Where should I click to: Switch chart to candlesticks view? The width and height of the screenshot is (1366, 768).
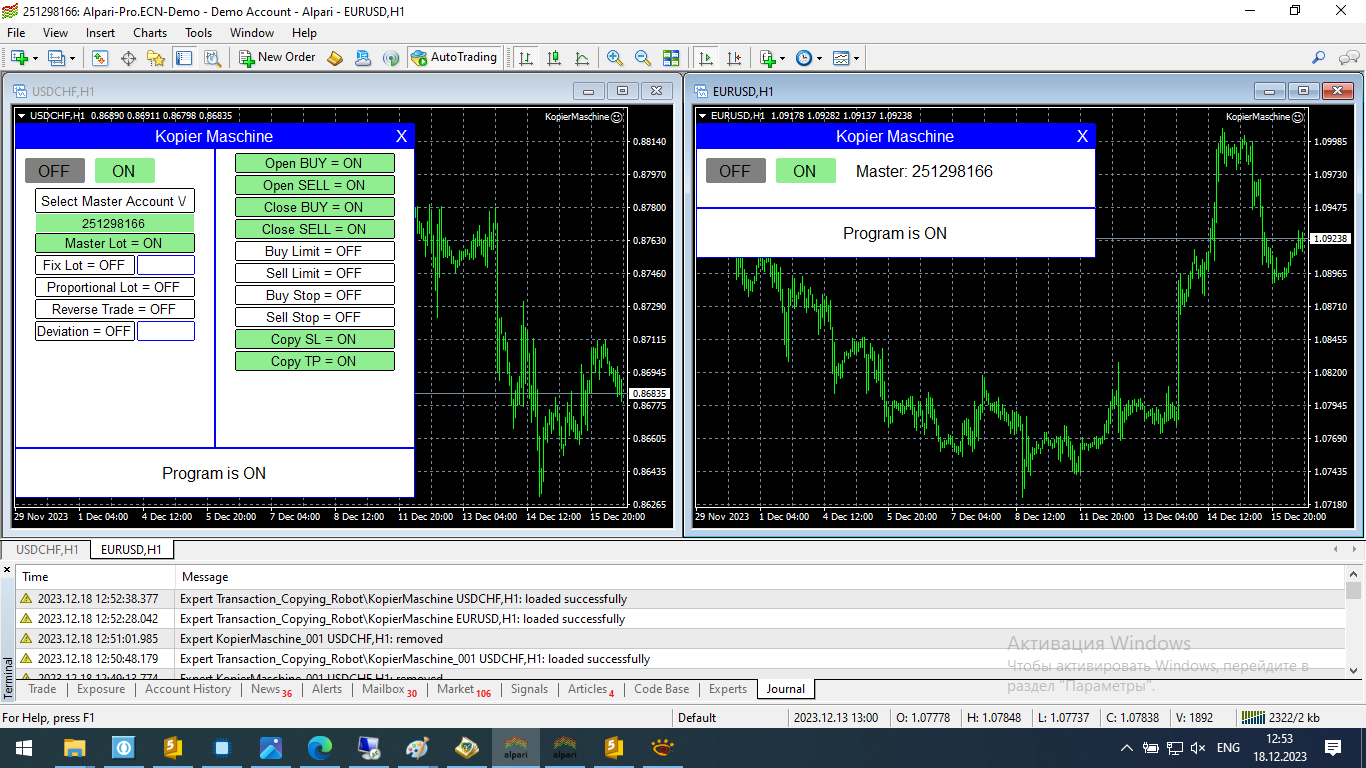coord(554,58)
